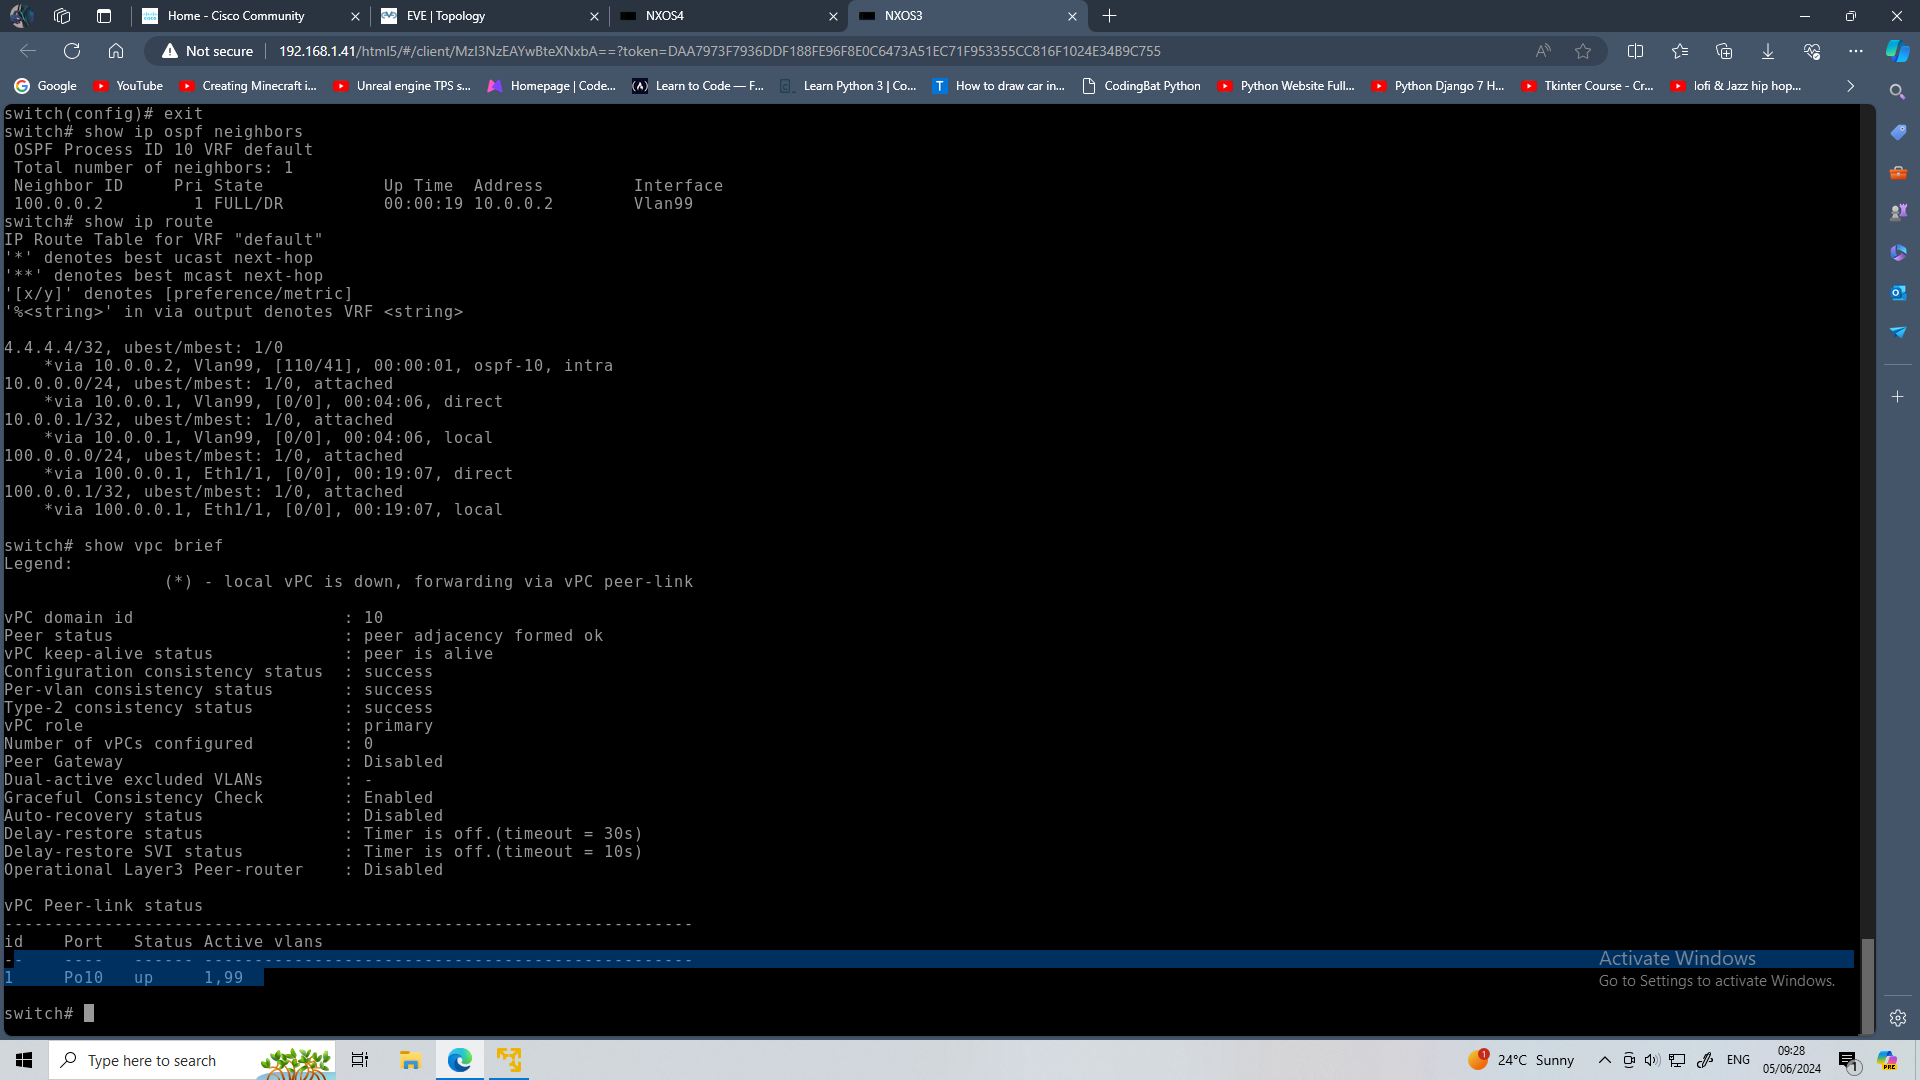Click the browser refresh button
Screen dimensions: 1920x1080
click(71, 51)
